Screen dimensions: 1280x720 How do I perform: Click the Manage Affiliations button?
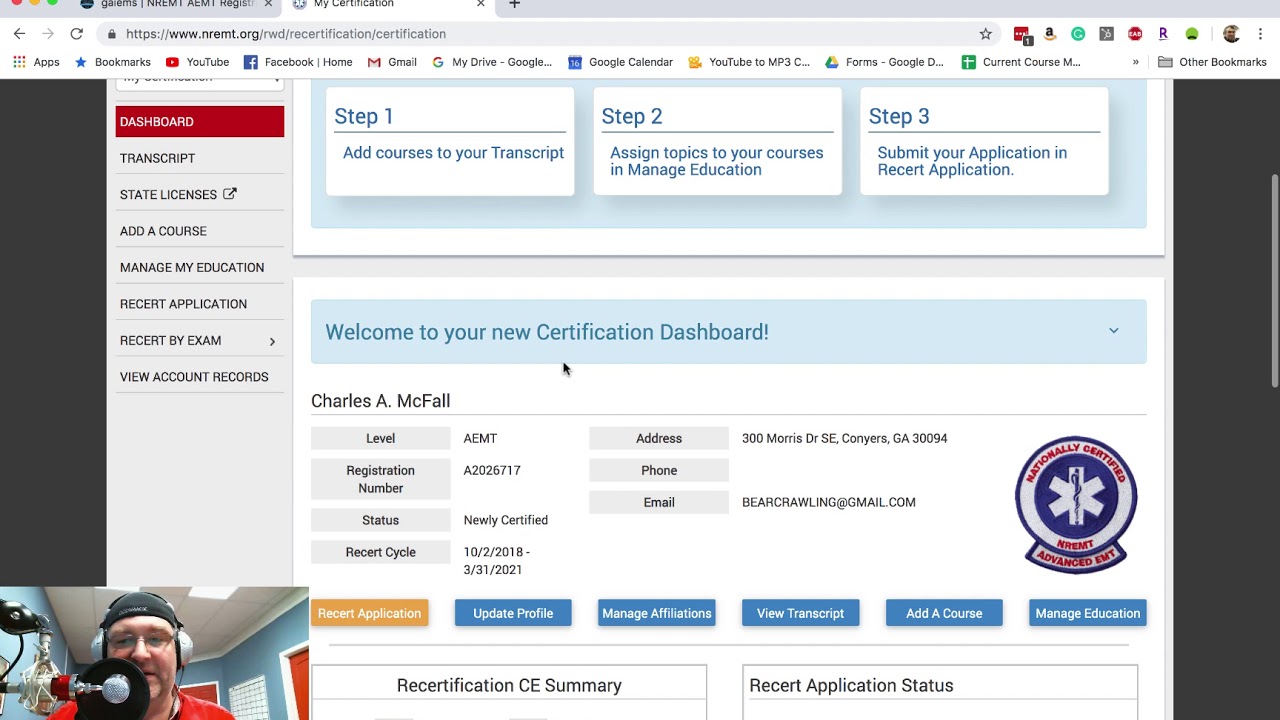pos(657,614)
